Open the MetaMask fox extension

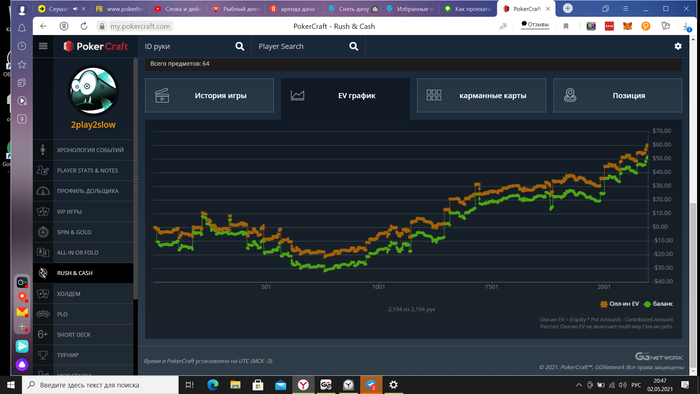point(627,26)
